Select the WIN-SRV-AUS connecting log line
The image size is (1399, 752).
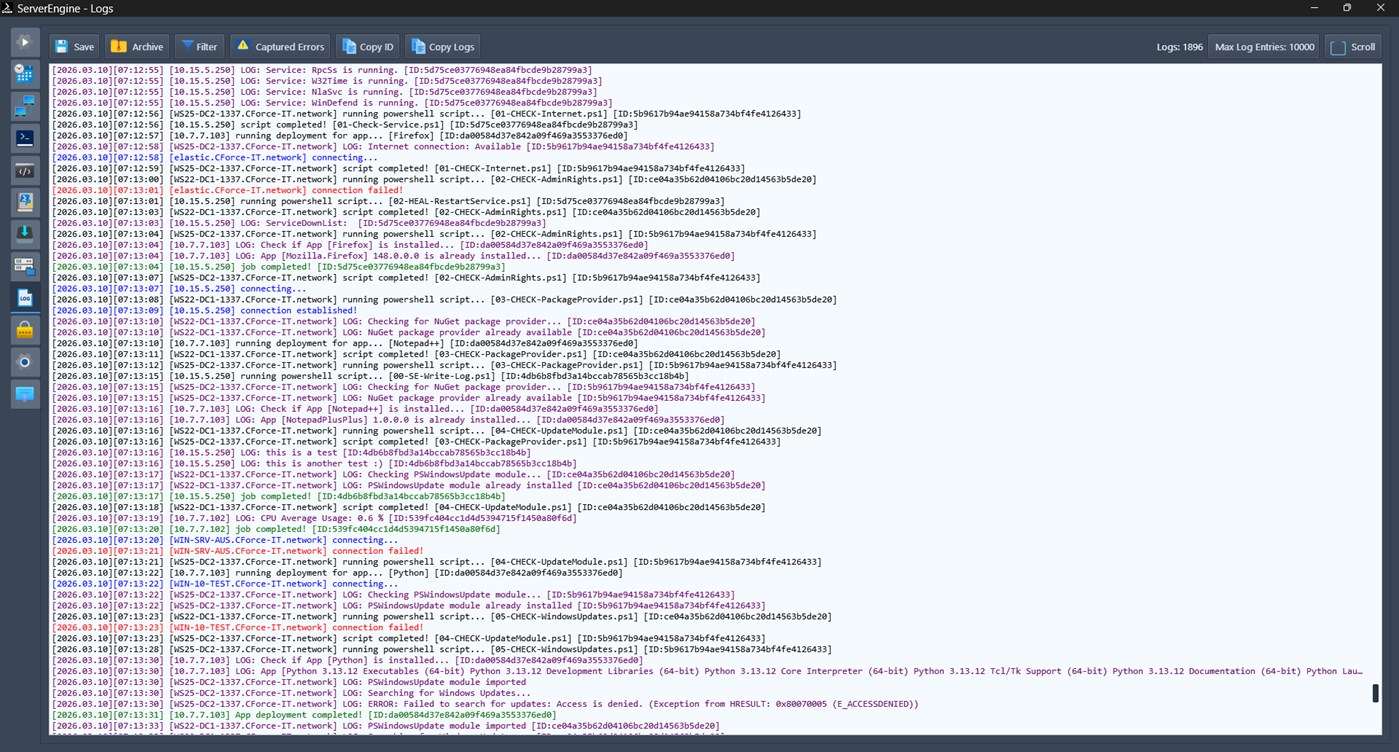tap(225, 540)
